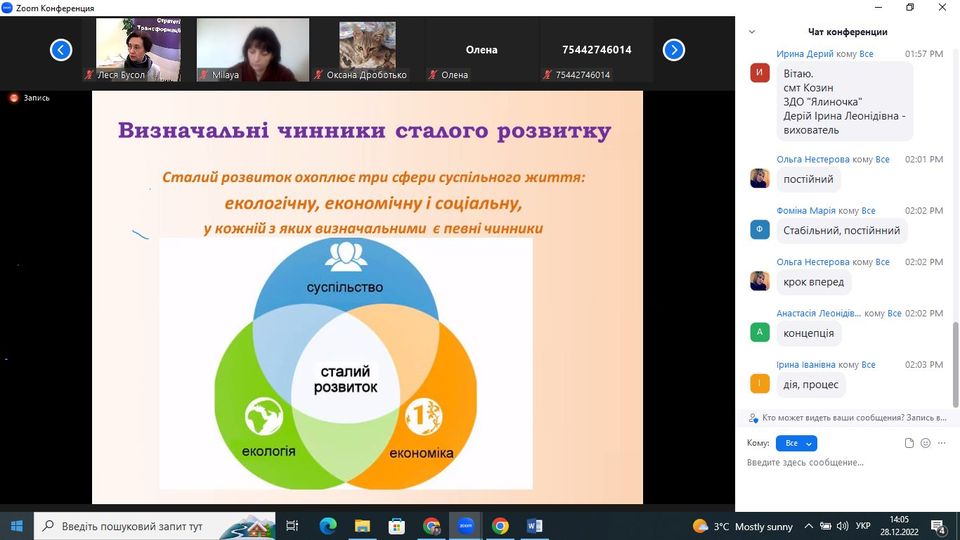Open the clock and calendar 14:05

tap(899, 526)
